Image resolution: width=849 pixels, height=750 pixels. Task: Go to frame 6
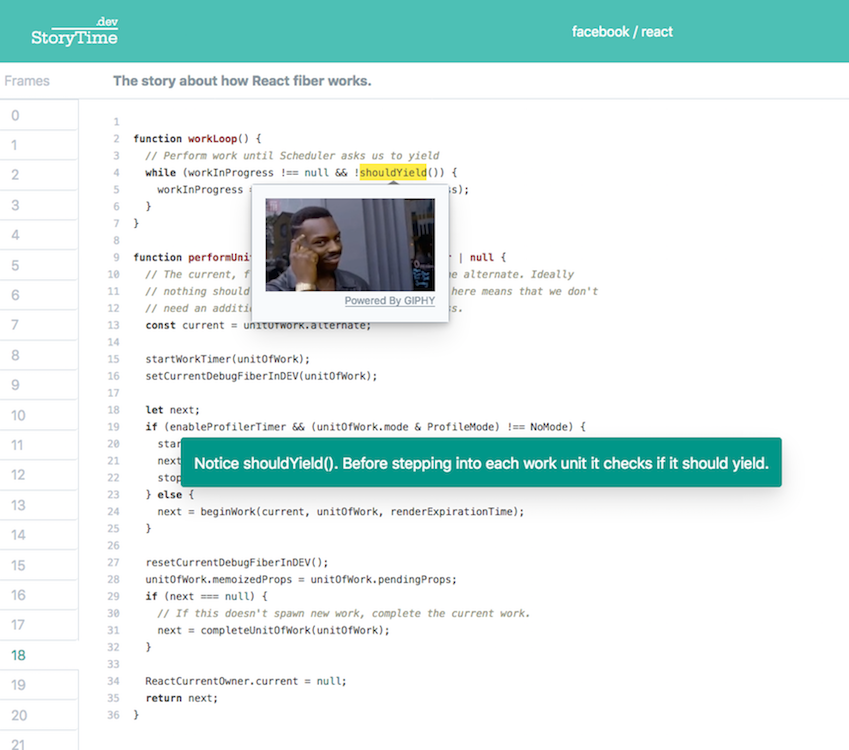(39, 295)
